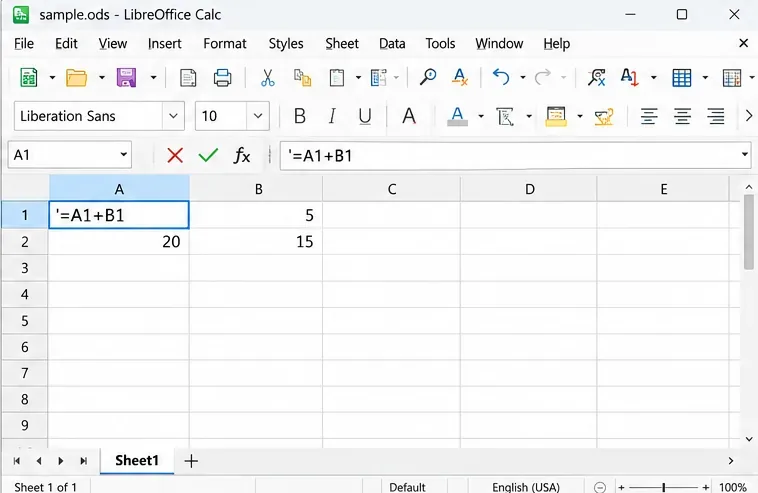Open the Data menu
This screenshot has width=758, height=493.
click(392, 44)
